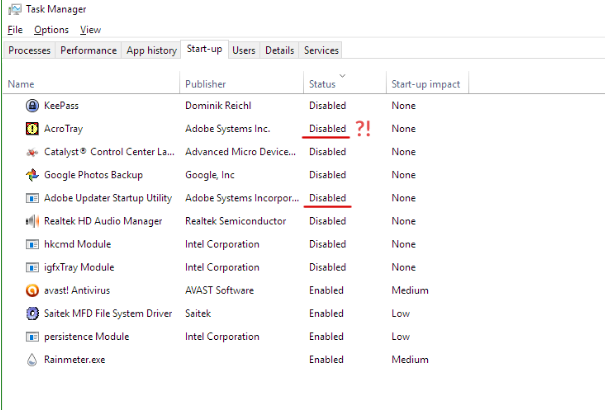Switch to the Services tab
605x410 pixels.
pos(321,50)
